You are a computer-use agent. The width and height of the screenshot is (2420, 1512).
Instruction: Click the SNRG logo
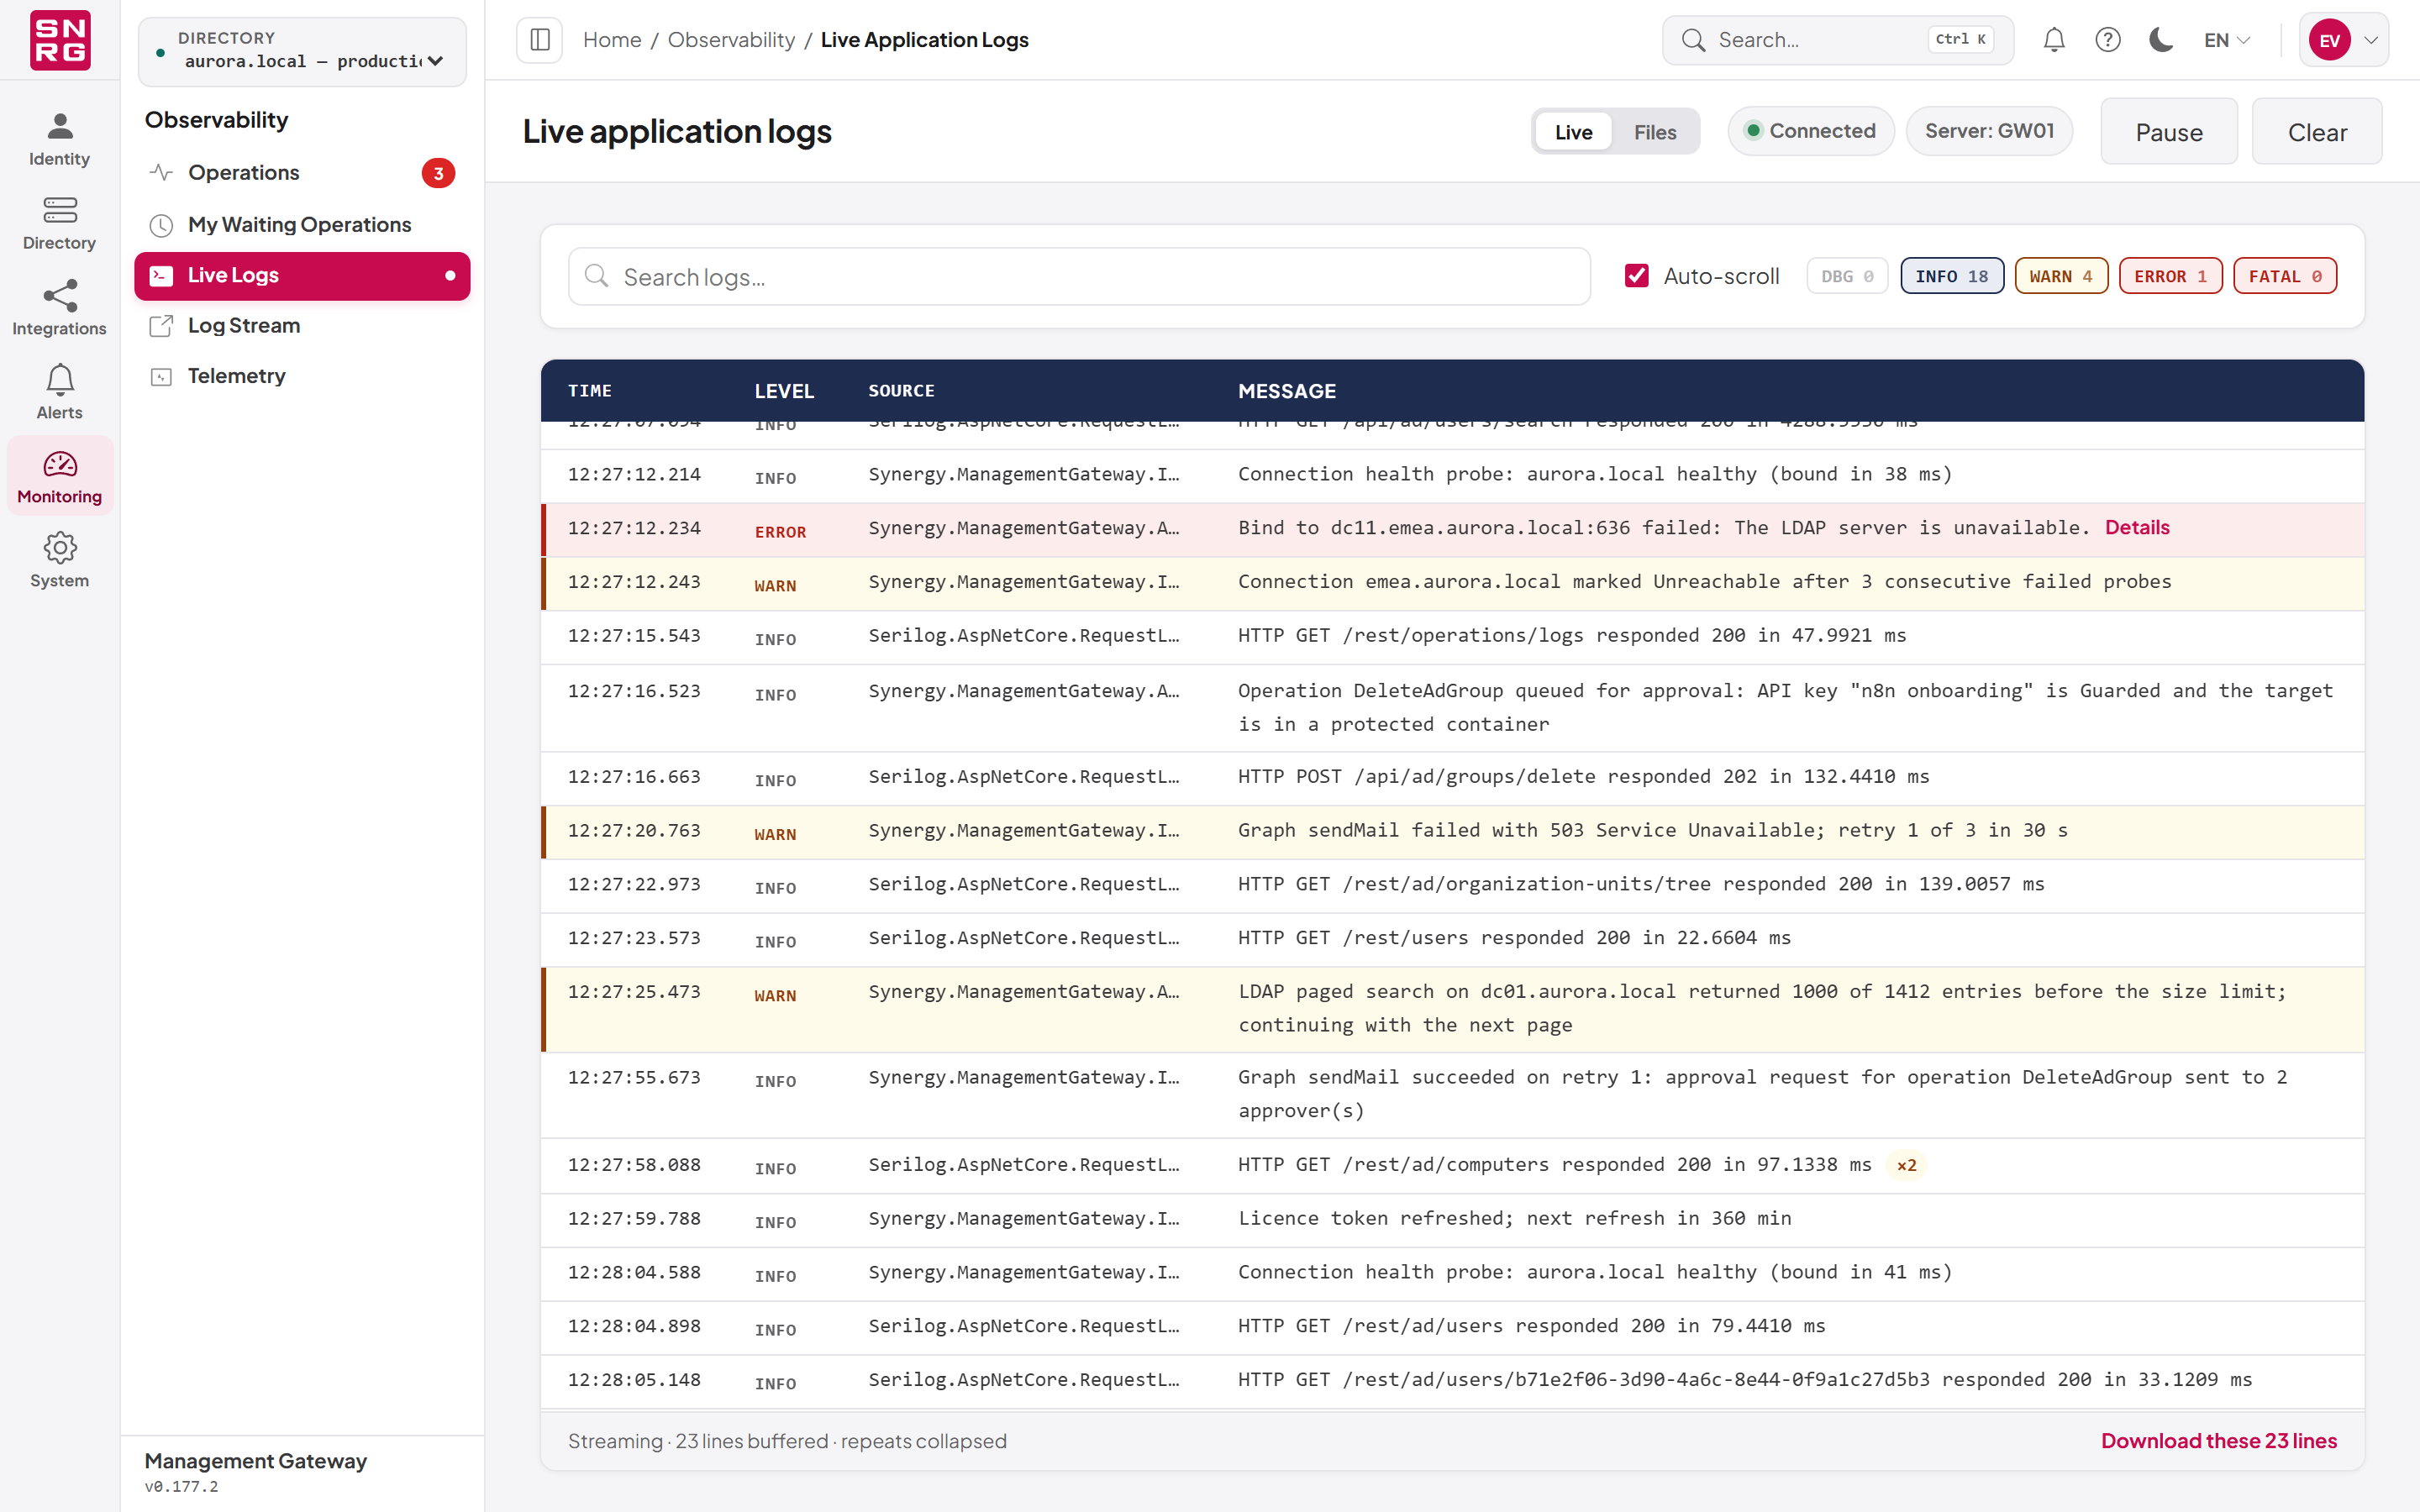[x=60, y=40]
